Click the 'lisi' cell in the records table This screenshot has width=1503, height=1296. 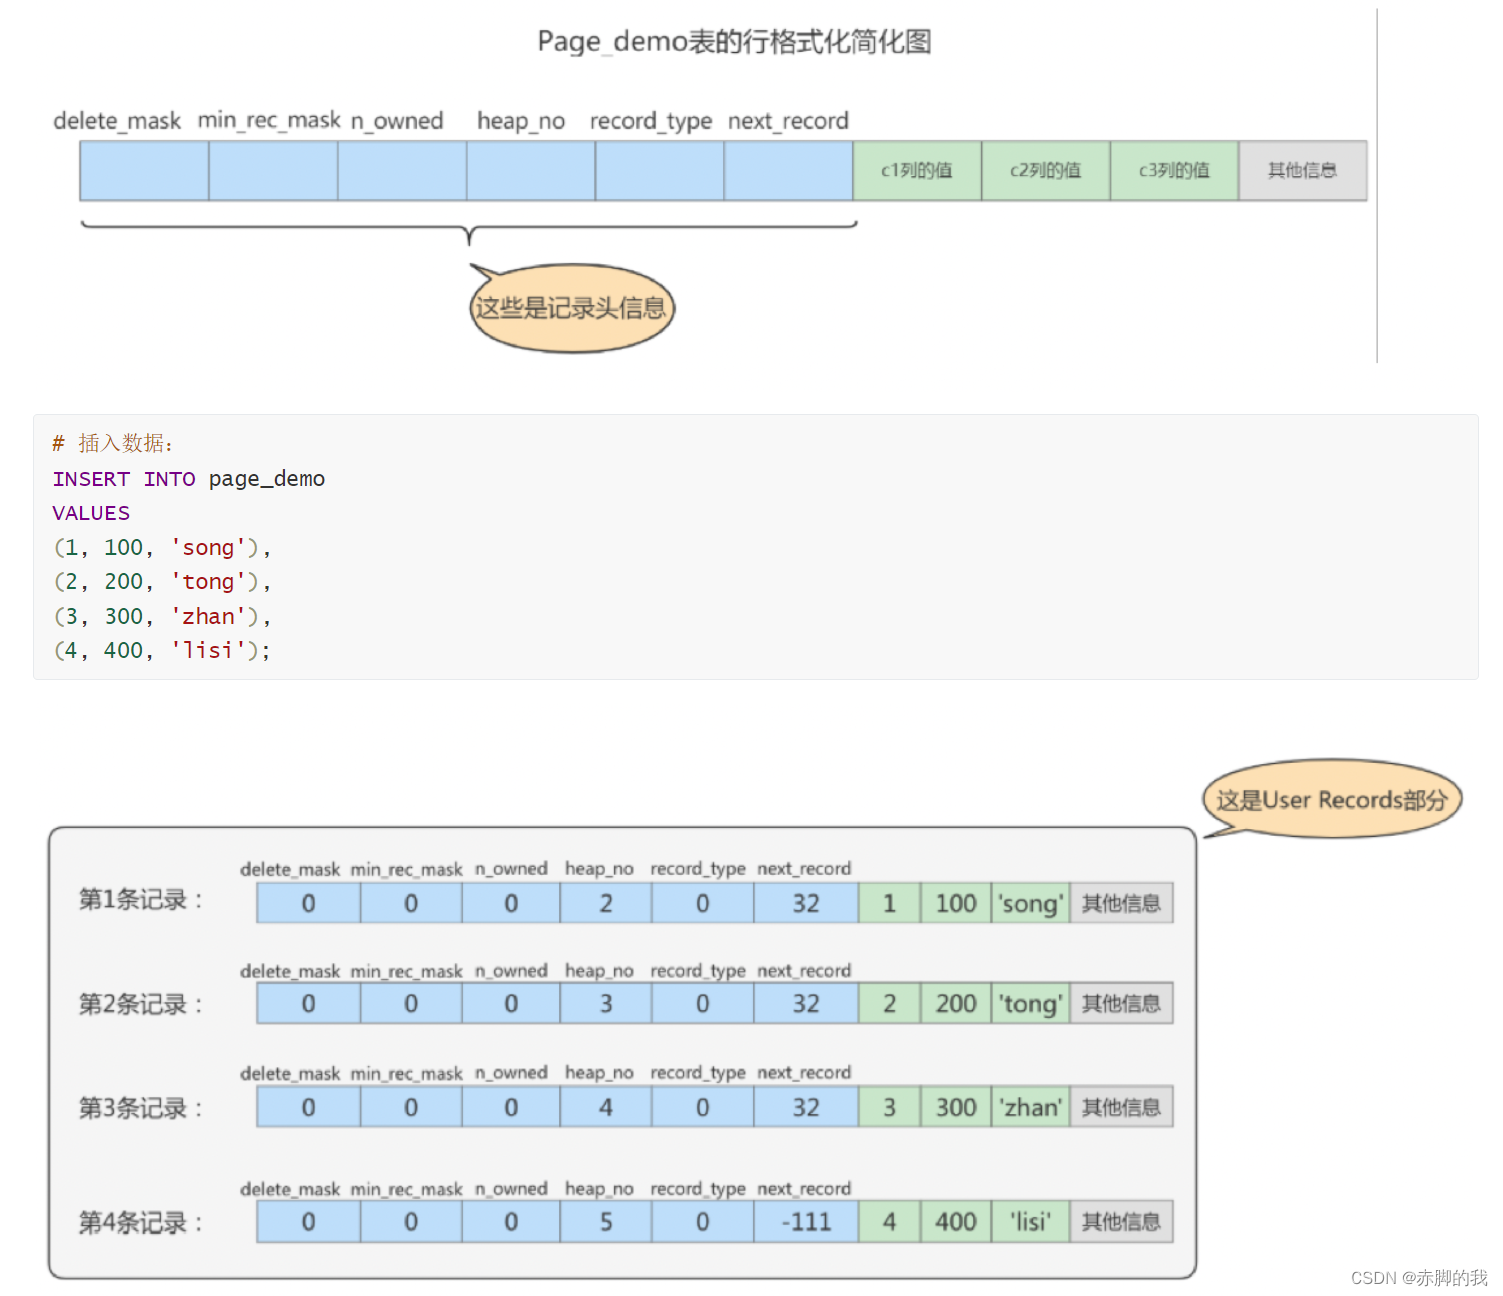(1031, 1222)
